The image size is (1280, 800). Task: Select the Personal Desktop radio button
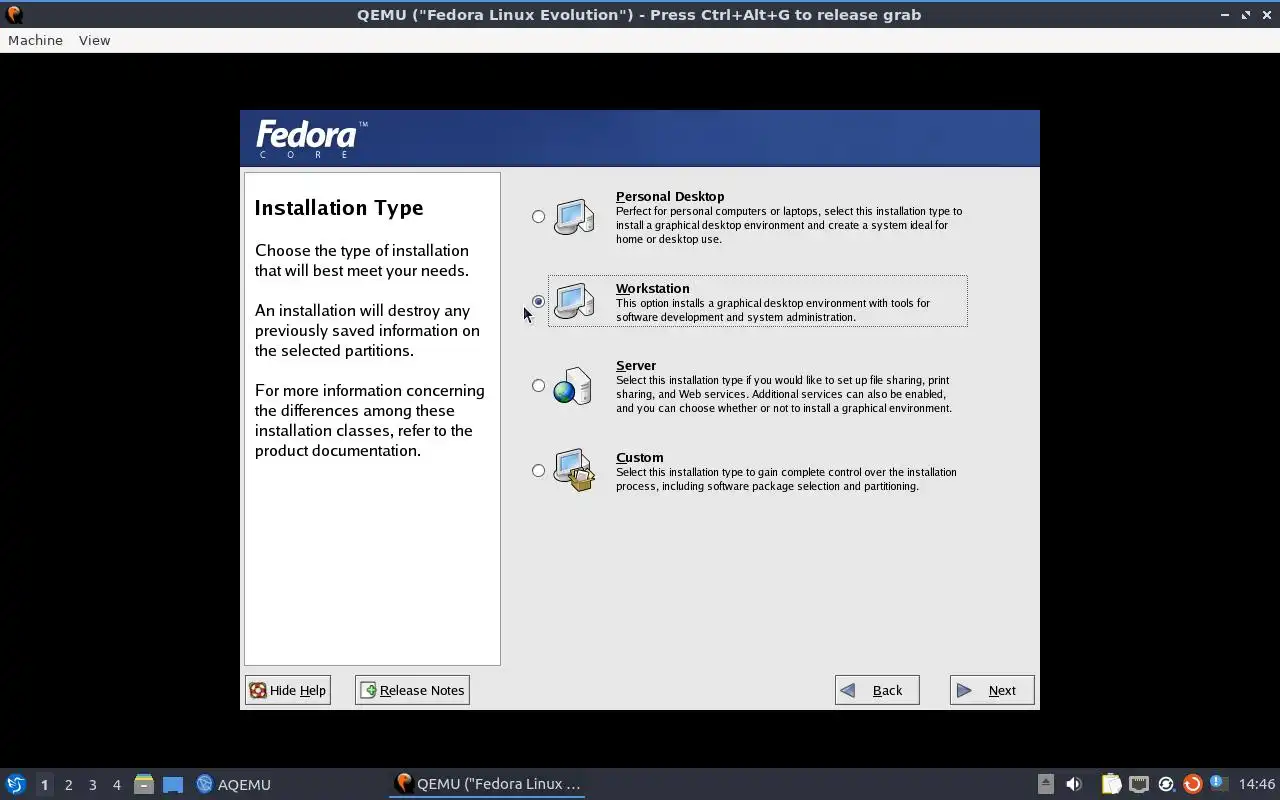click(x=538, y=216)
